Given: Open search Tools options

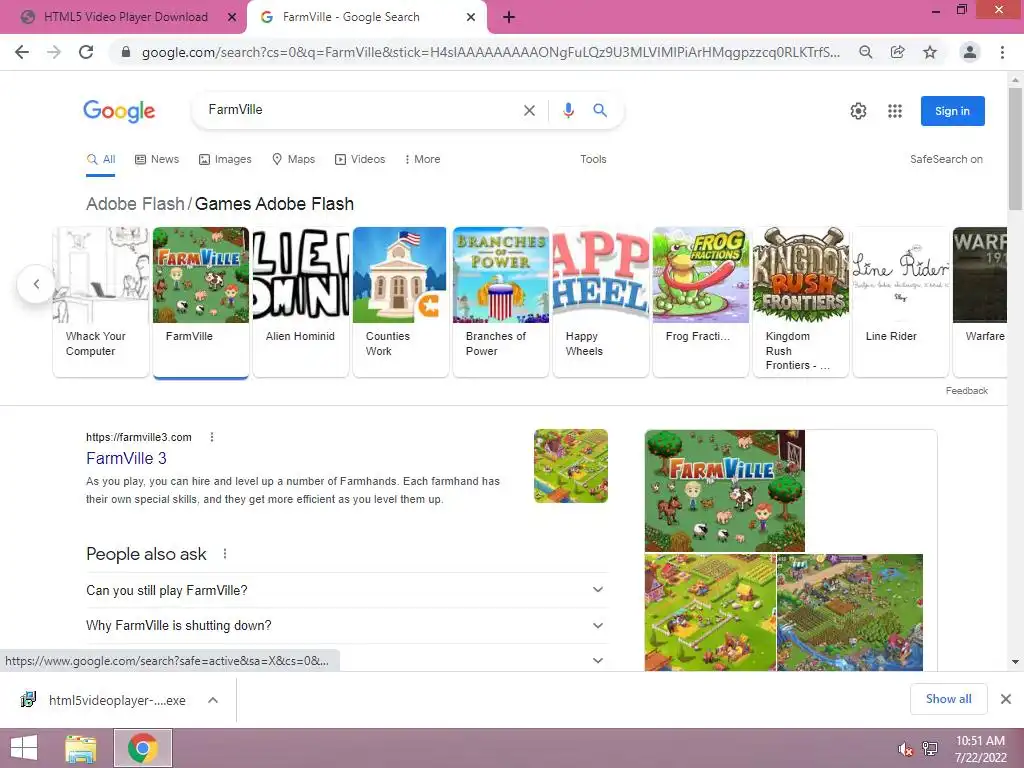Looking at the screenshot, I should (593, 159).
